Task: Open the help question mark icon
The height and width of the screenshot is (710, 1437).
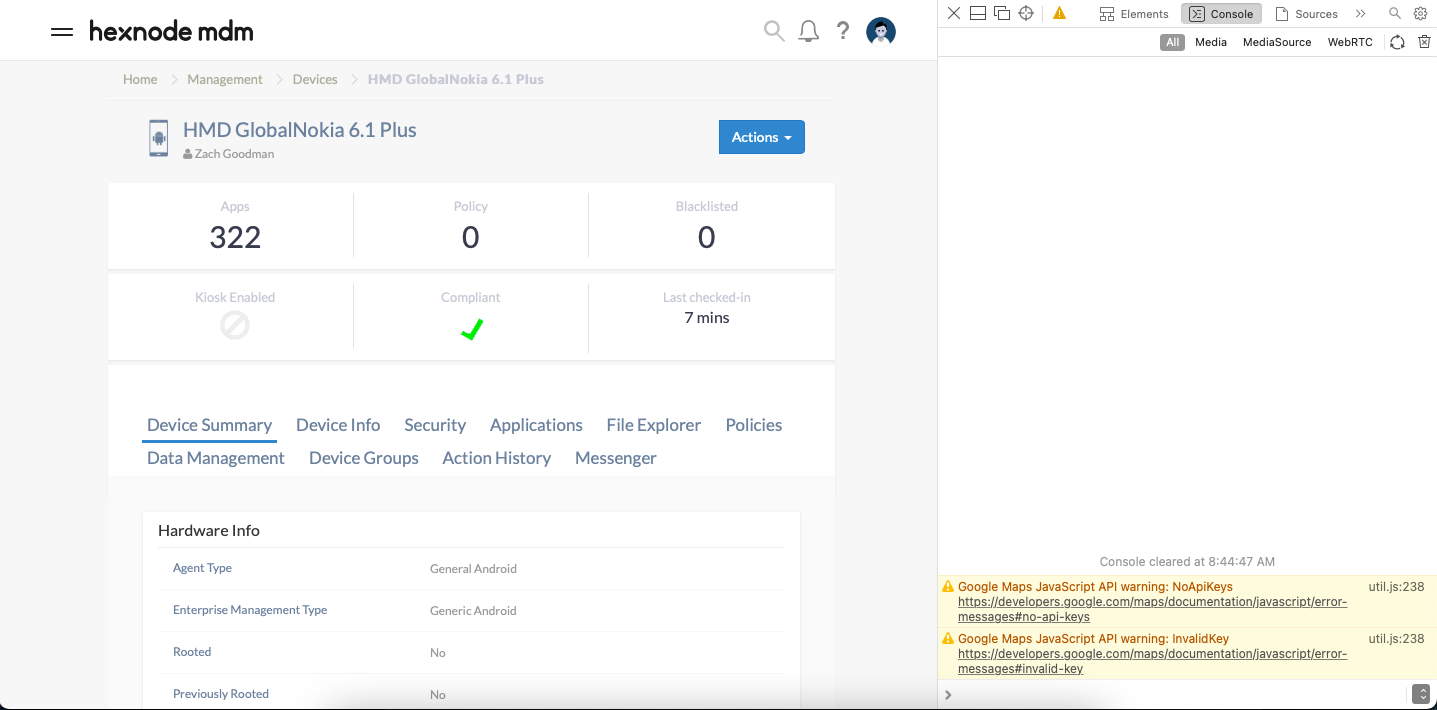Action: (843, 31)
